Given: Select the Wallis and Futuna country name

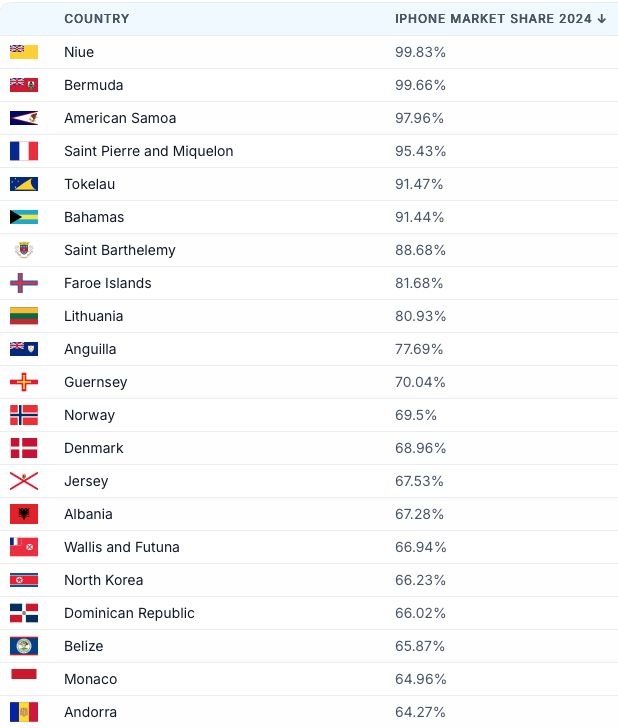Looking at the screenshot, I should 122,547.
